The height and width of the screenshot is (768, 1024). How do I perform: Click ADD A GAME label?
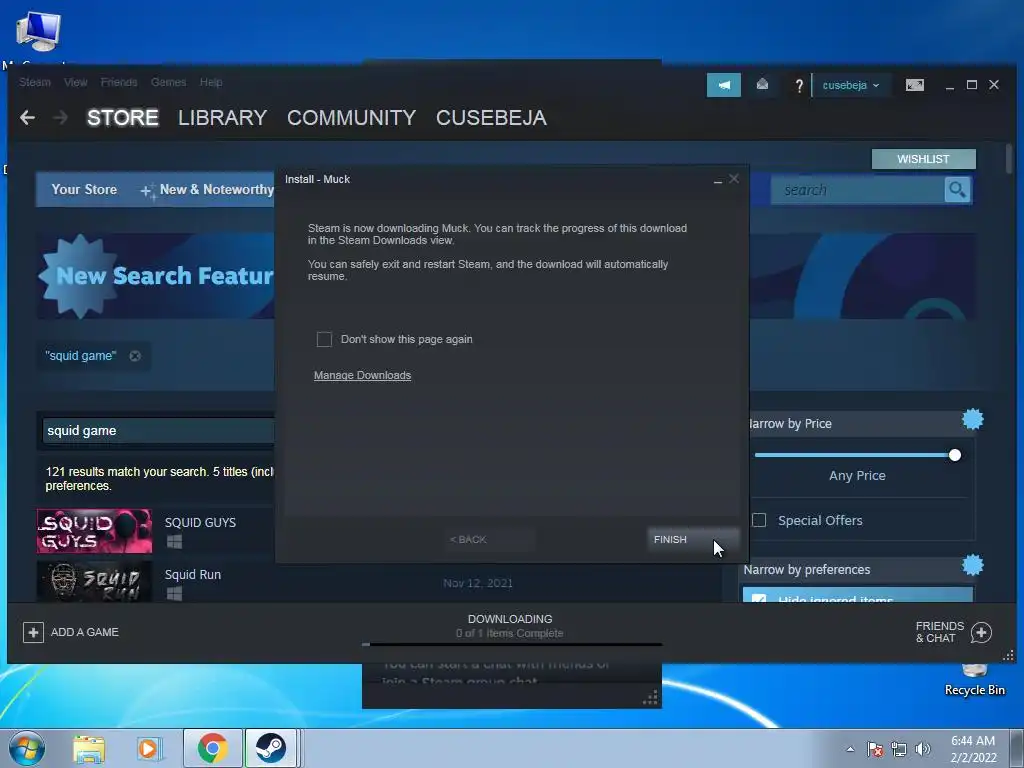[85, 632]
